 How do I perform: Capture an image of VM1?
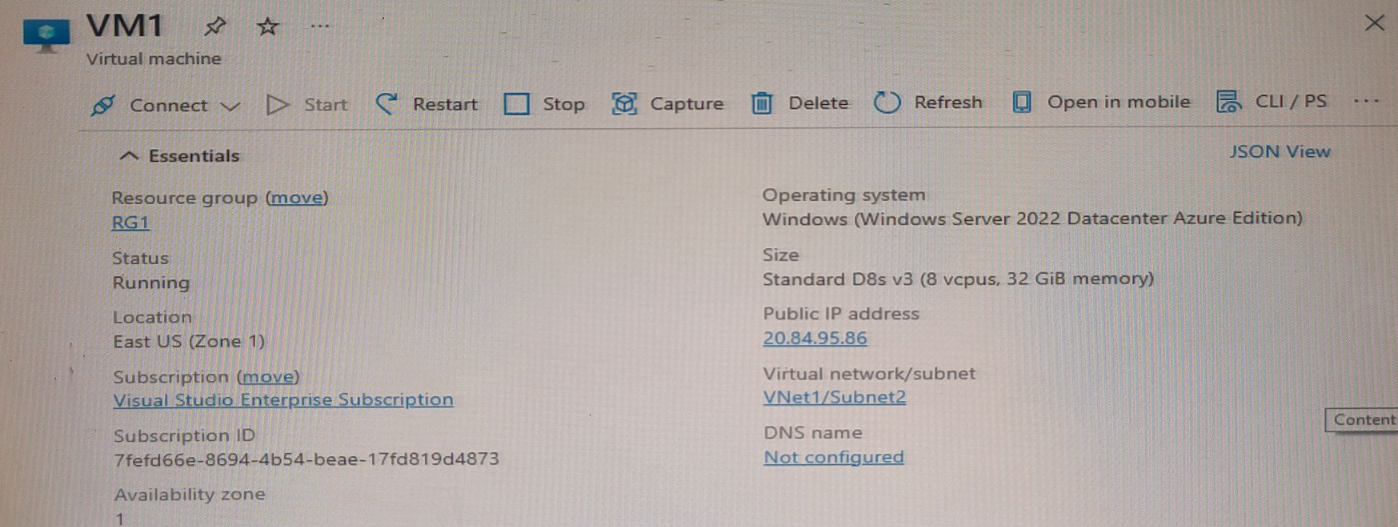(686, 104)
